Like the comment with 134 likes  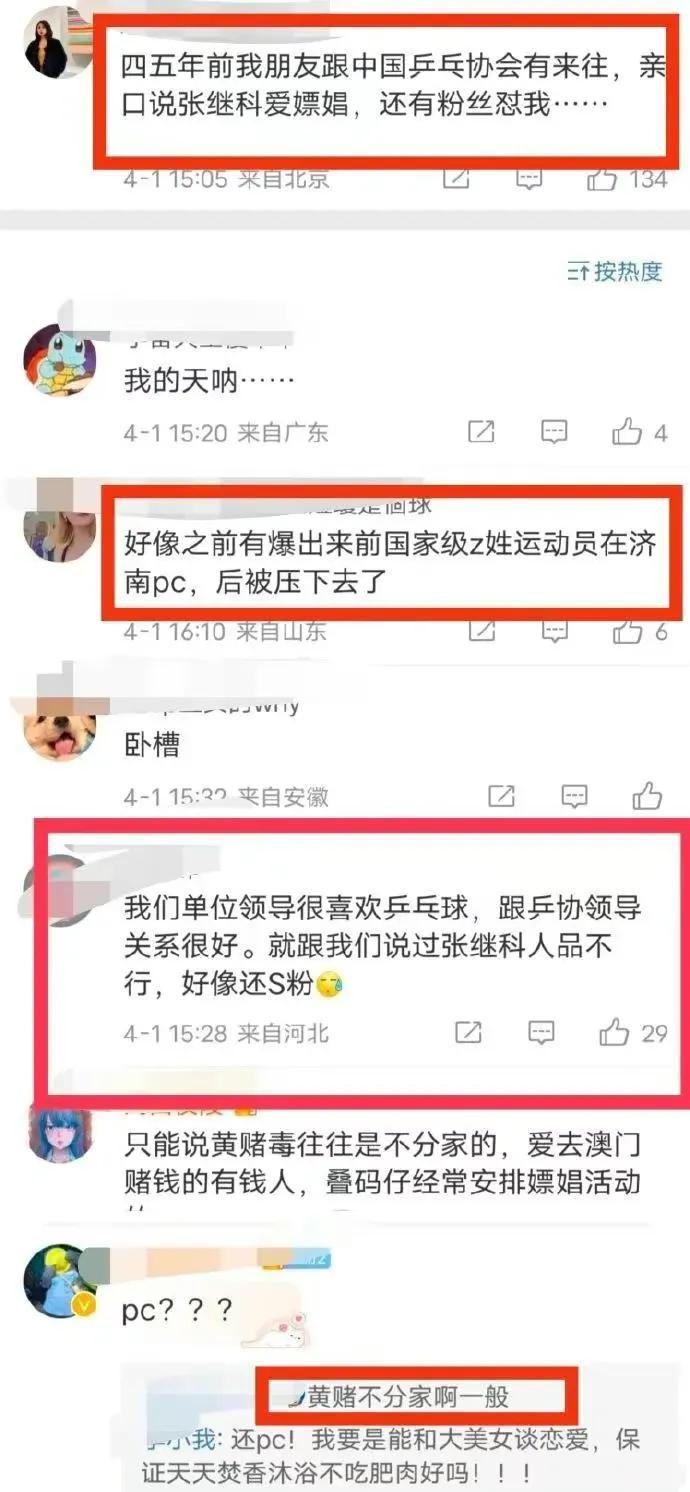[626, 180]
